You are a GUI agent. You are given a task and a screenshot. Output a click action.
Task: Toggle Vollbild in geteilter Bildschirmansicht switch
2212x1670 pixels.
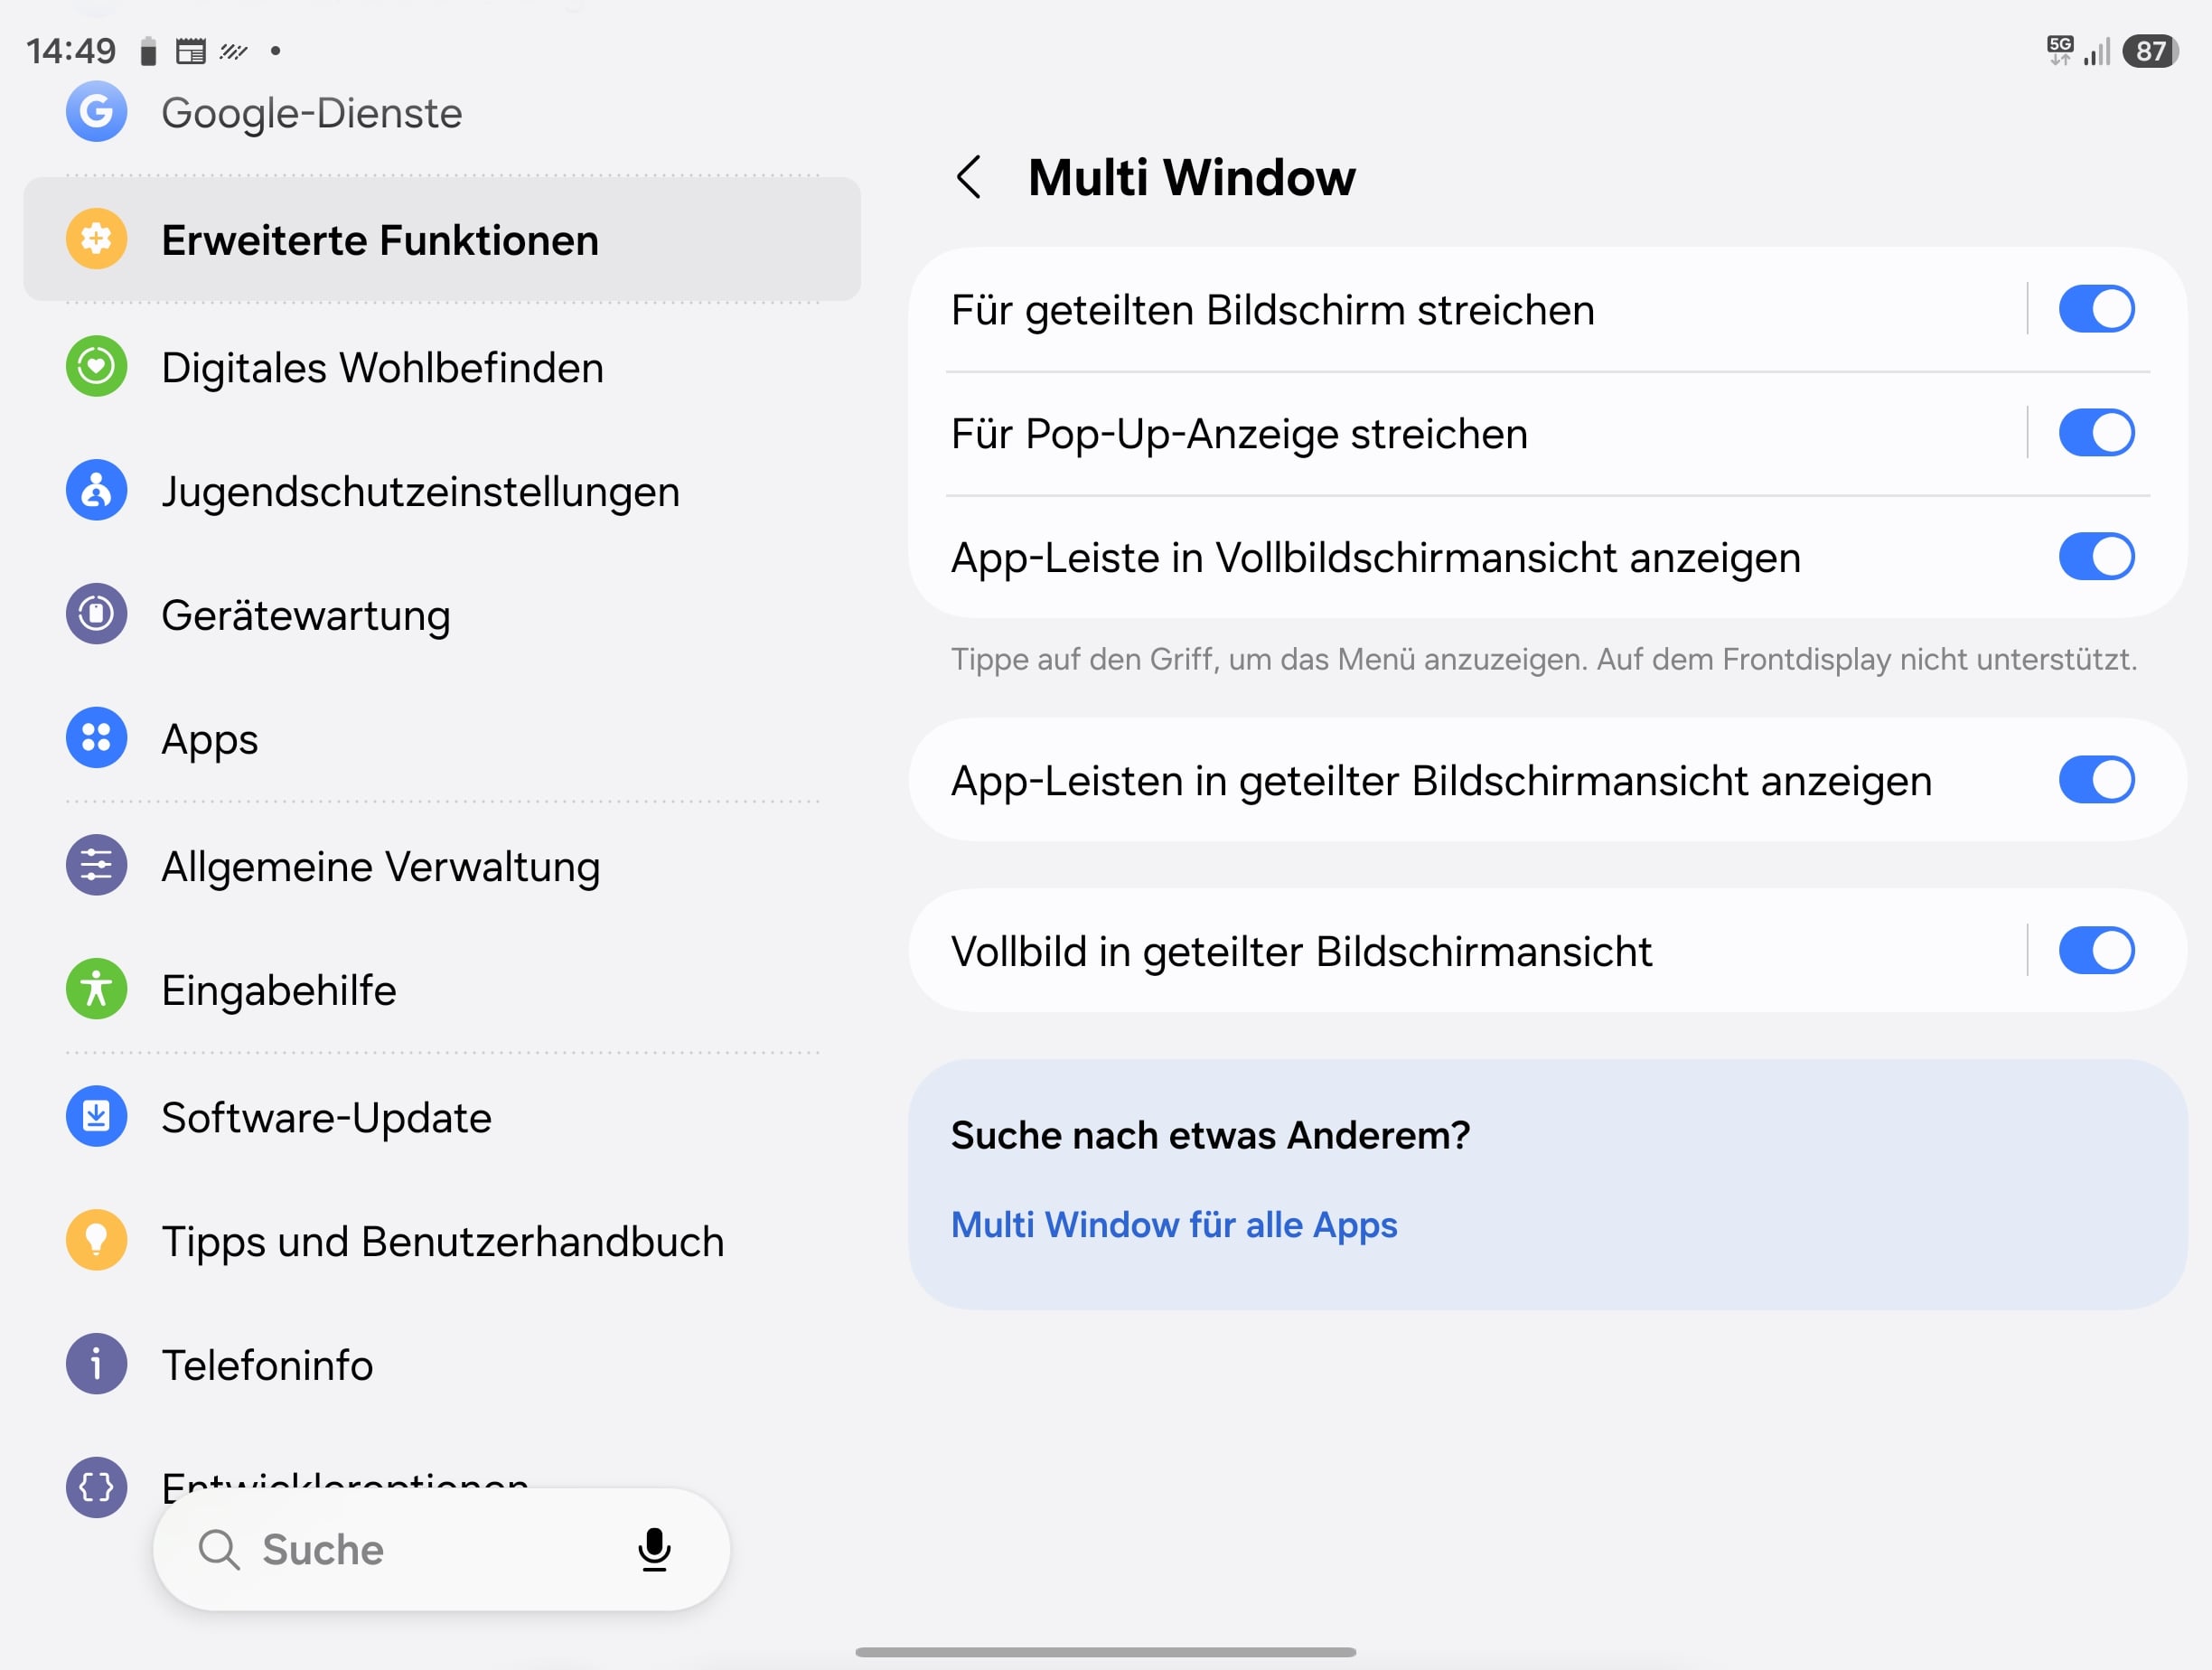[2096, 951]
